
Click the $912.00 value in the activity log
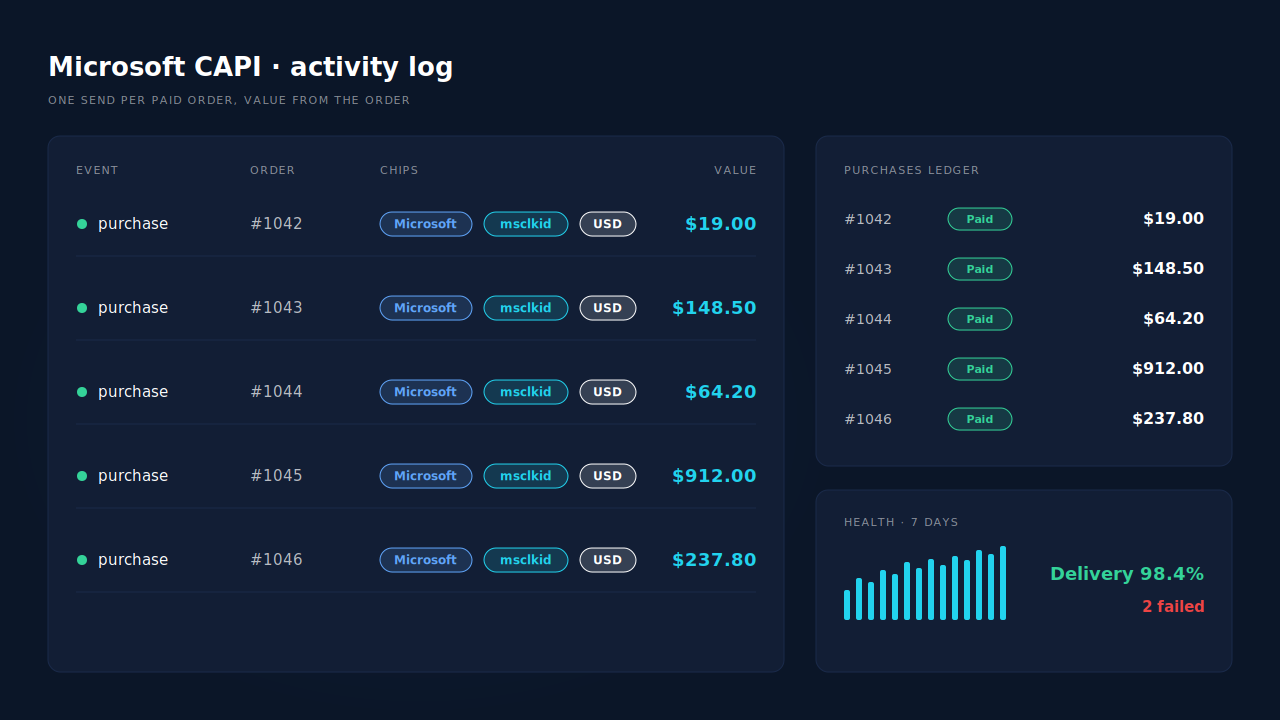pos(714,476)
